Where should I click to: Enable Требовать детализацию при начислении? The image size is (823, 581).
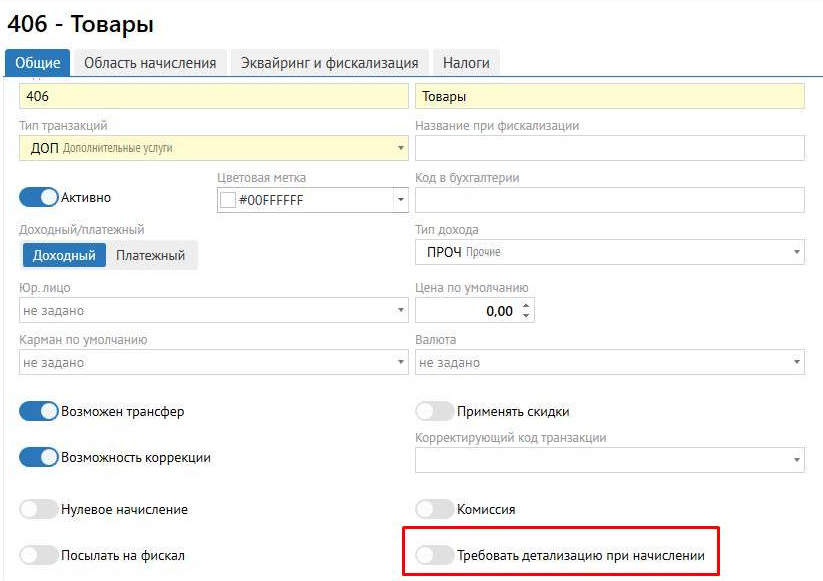434,555
